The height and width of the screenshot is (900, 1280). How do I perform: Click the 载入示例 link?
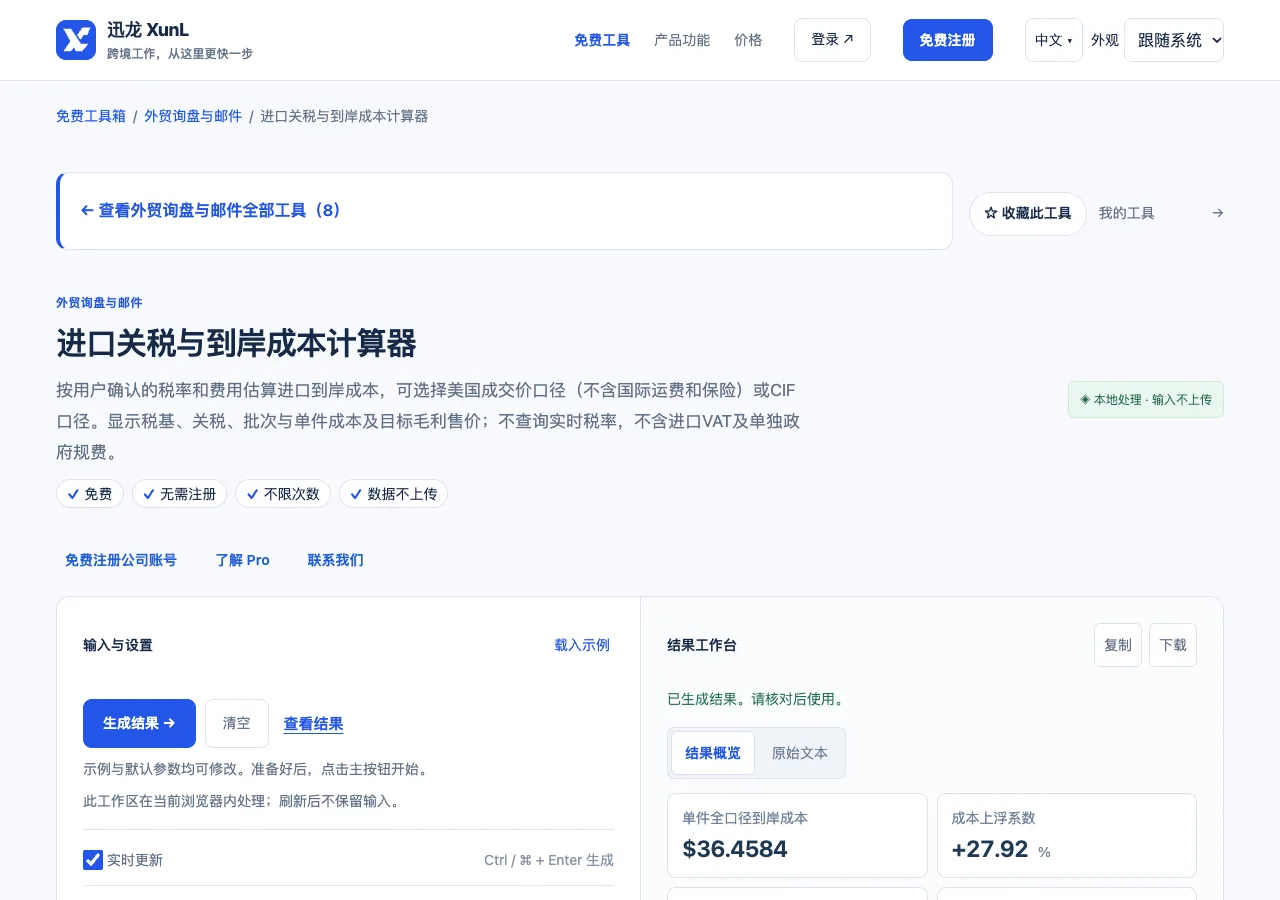point(582,645)
